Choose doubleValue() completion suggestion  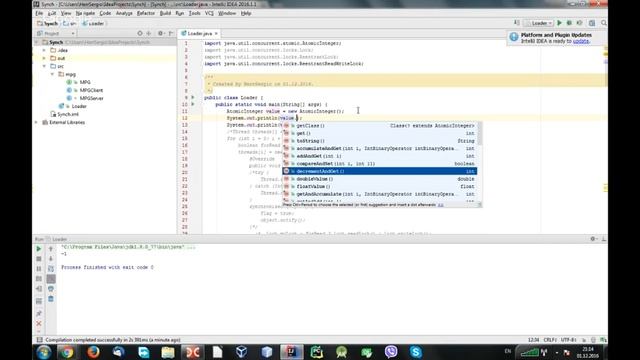(x=380, y=179)
